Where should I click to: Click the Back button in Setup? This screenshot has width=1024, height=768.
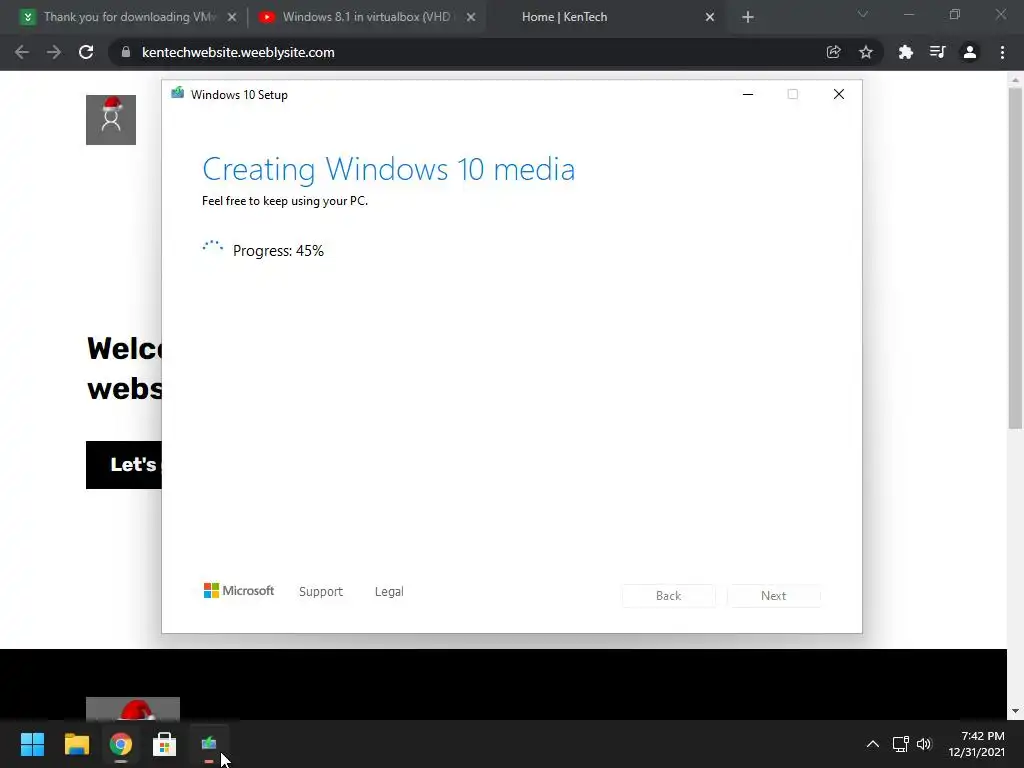click(669, 596)
